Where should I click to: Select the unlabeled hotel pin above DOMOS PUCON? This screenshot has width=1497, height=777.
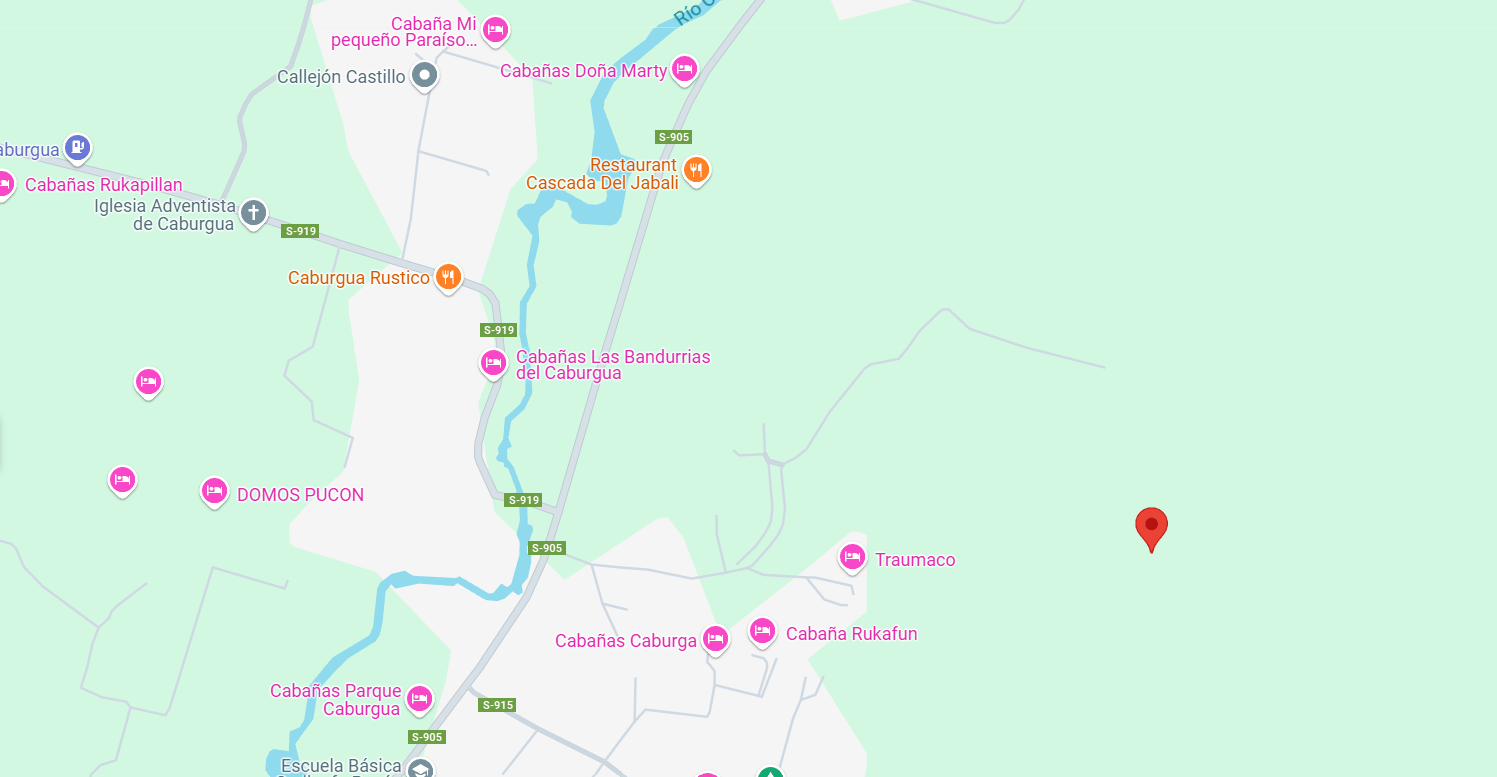click(148, 382)
